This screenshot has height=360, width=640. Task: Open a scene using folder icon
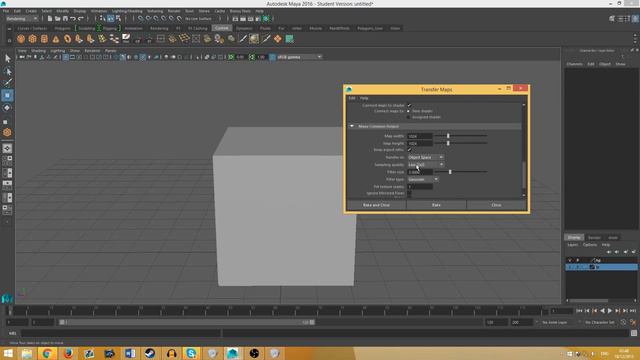58,18
